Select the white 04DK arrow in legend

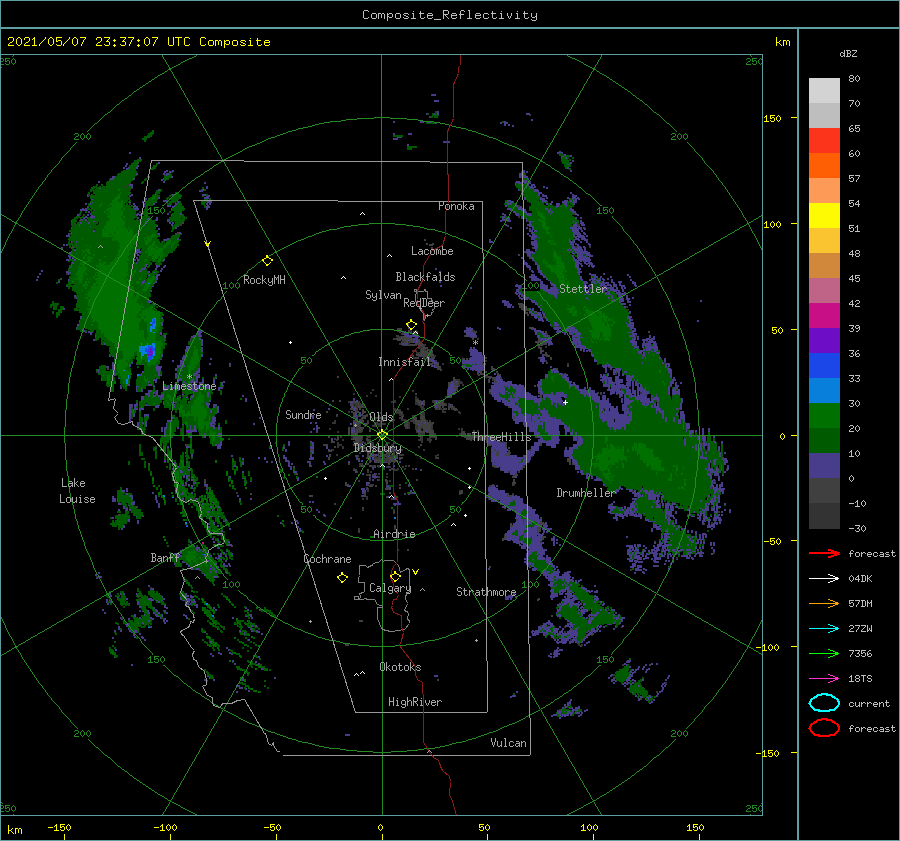pyautogui.click(x=824, y=578)
